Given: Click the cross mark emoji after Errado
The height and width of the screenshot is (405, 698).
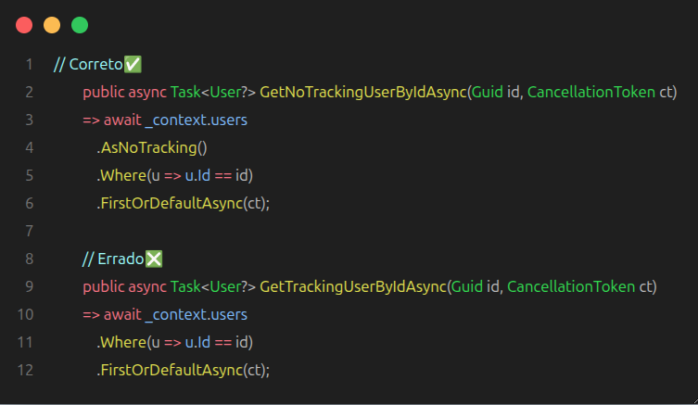Looking at the screenshot, I should (153, 259).
